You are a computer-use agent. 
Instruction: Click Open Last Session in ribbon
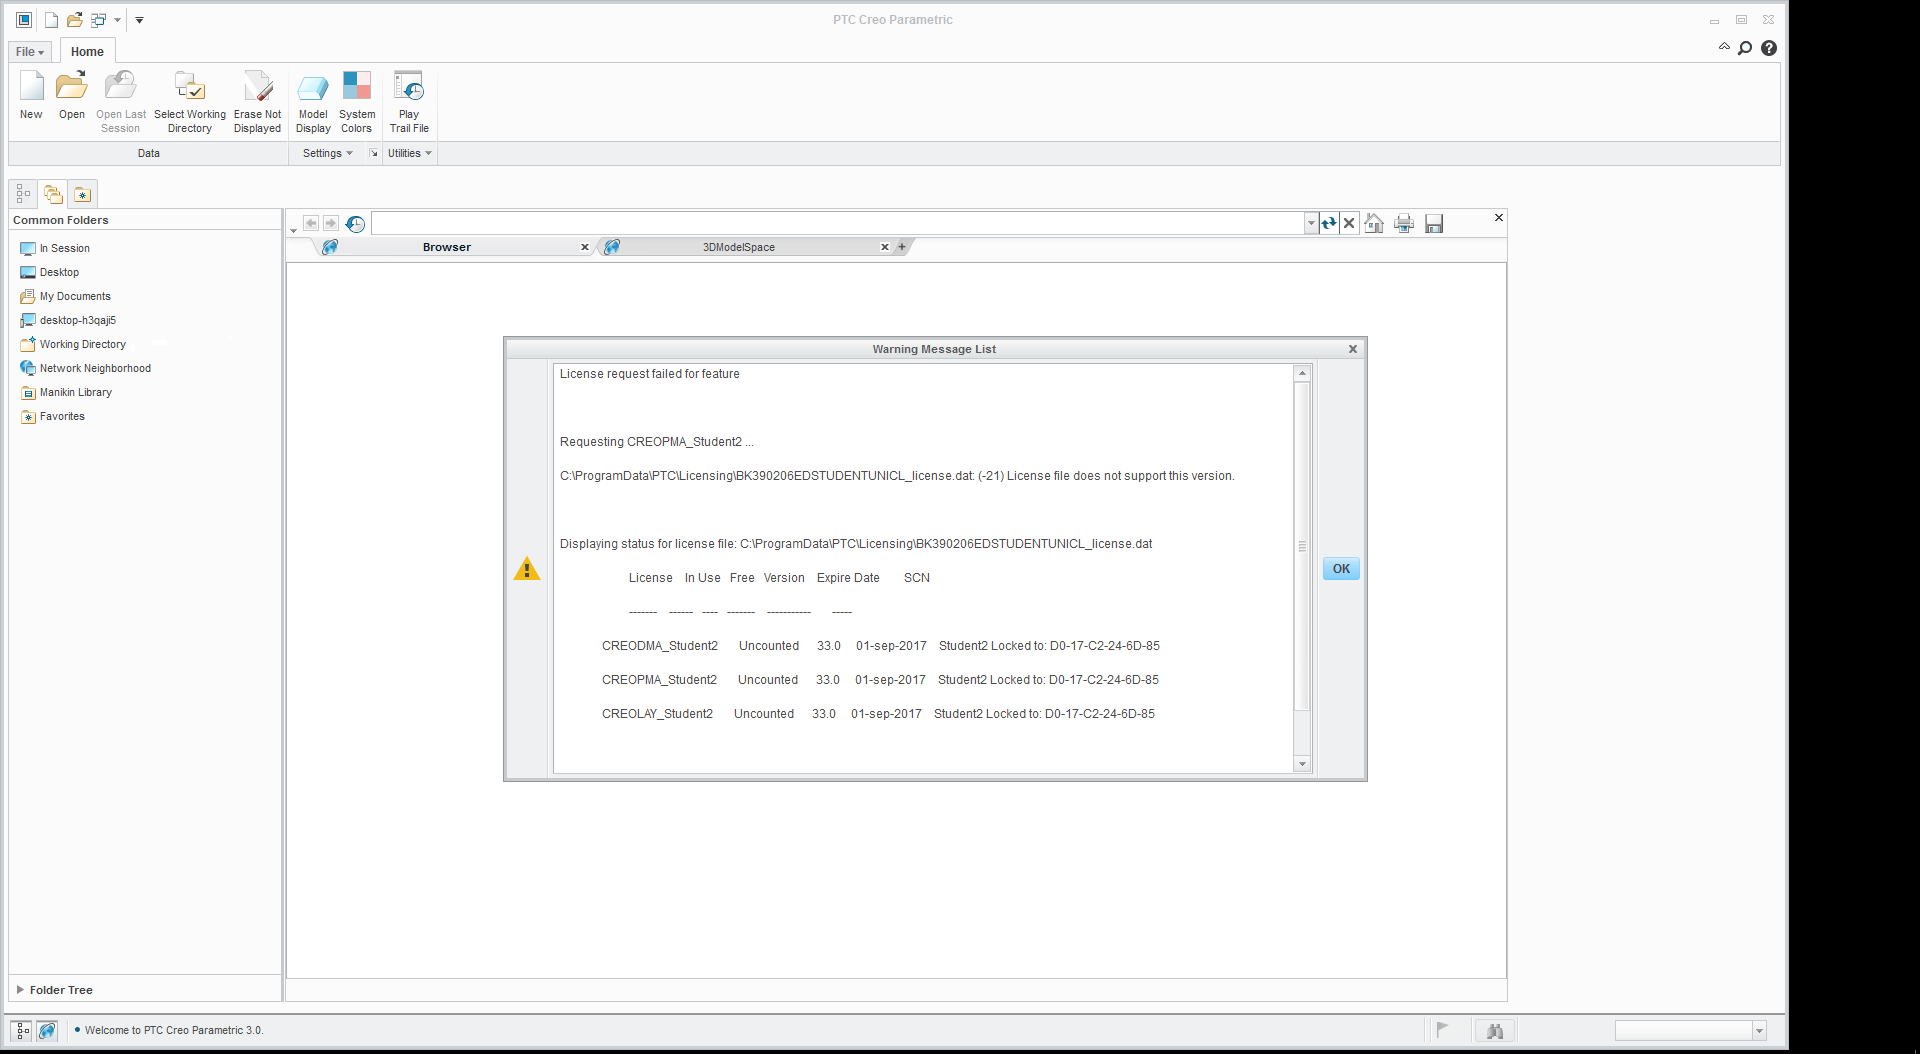[x=121, y=102]
